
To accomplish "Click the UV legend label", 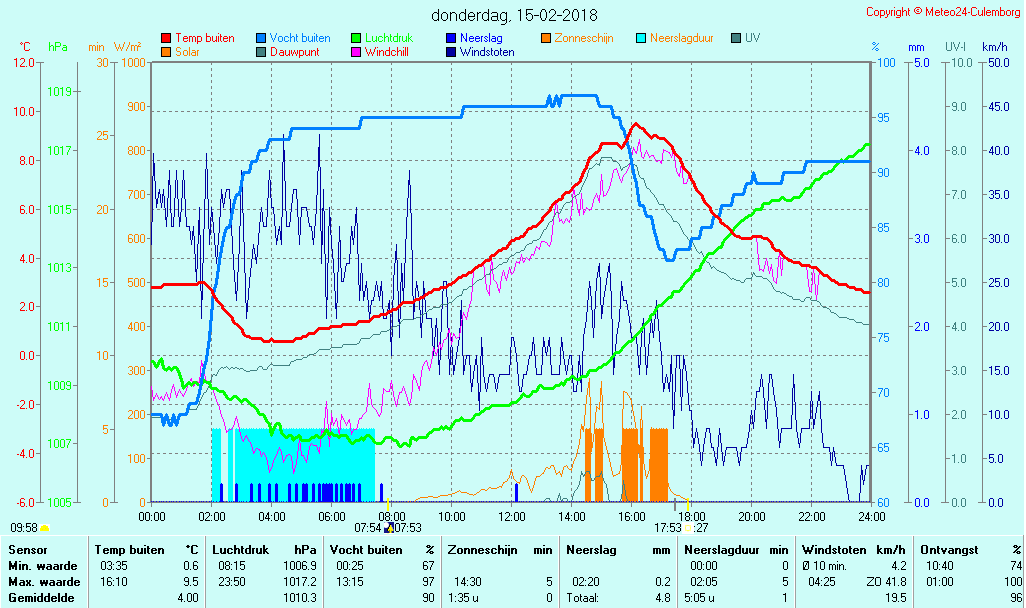I will click(752, 38).
